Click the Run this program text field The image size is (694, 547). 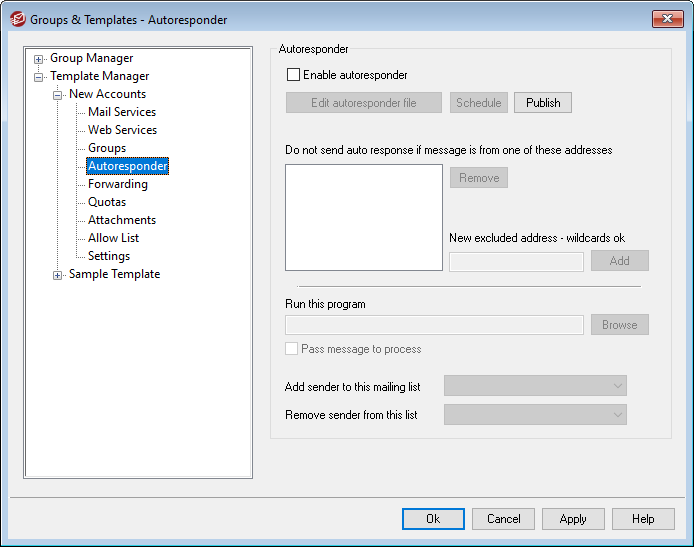(434, 325)
